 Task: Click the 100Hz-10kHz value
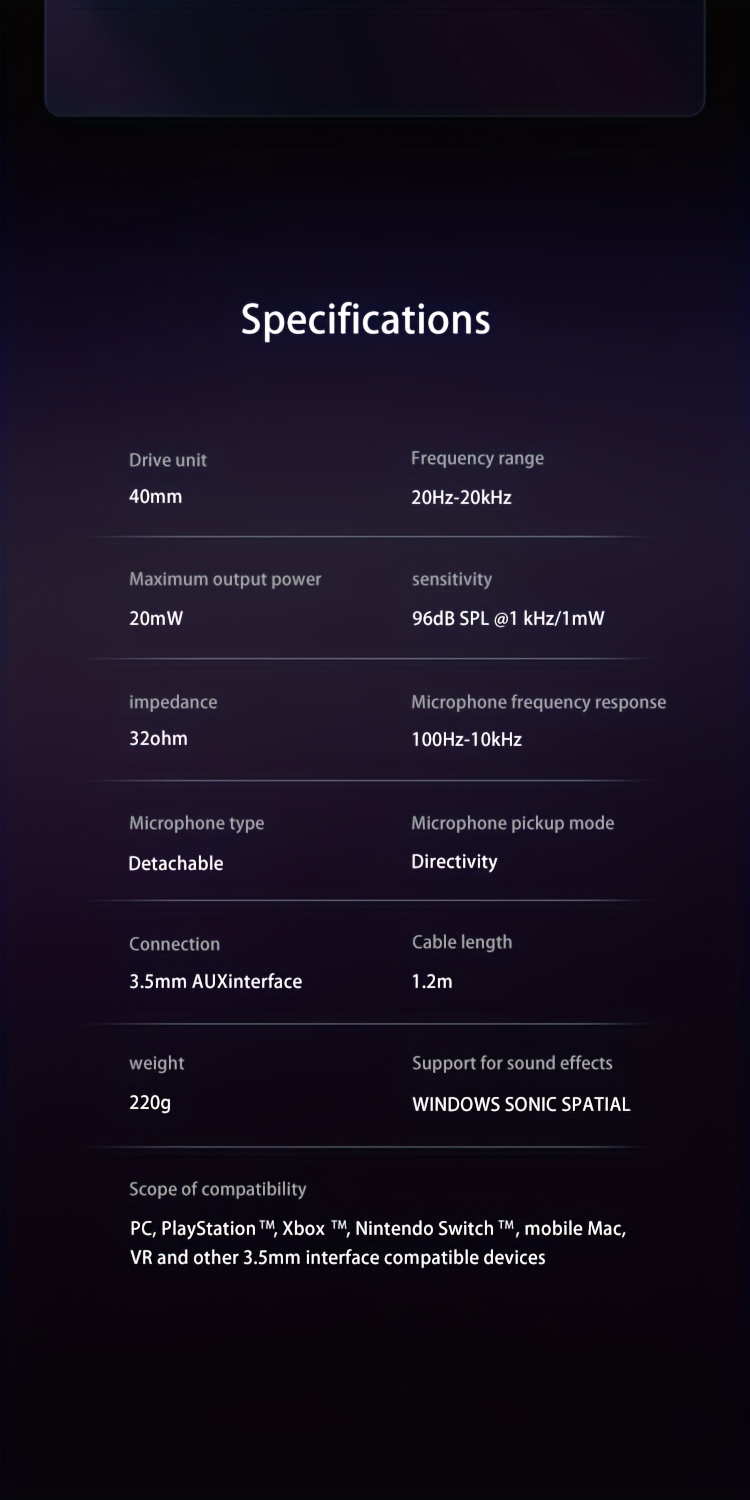click(x=466, y=740)
